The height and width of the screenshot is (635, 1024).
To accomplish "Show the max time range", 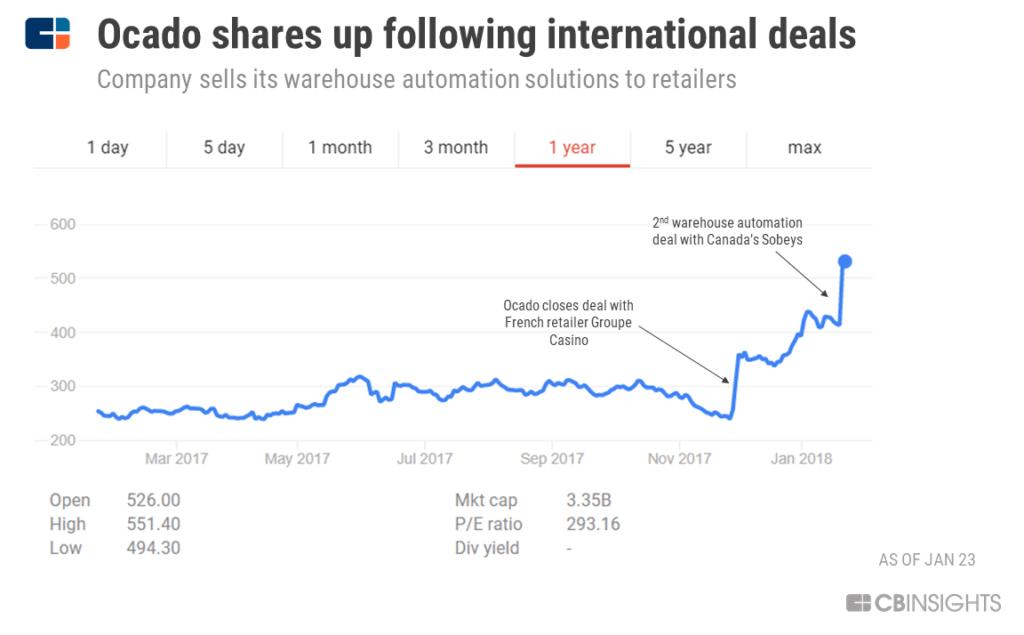I will 804,147.
